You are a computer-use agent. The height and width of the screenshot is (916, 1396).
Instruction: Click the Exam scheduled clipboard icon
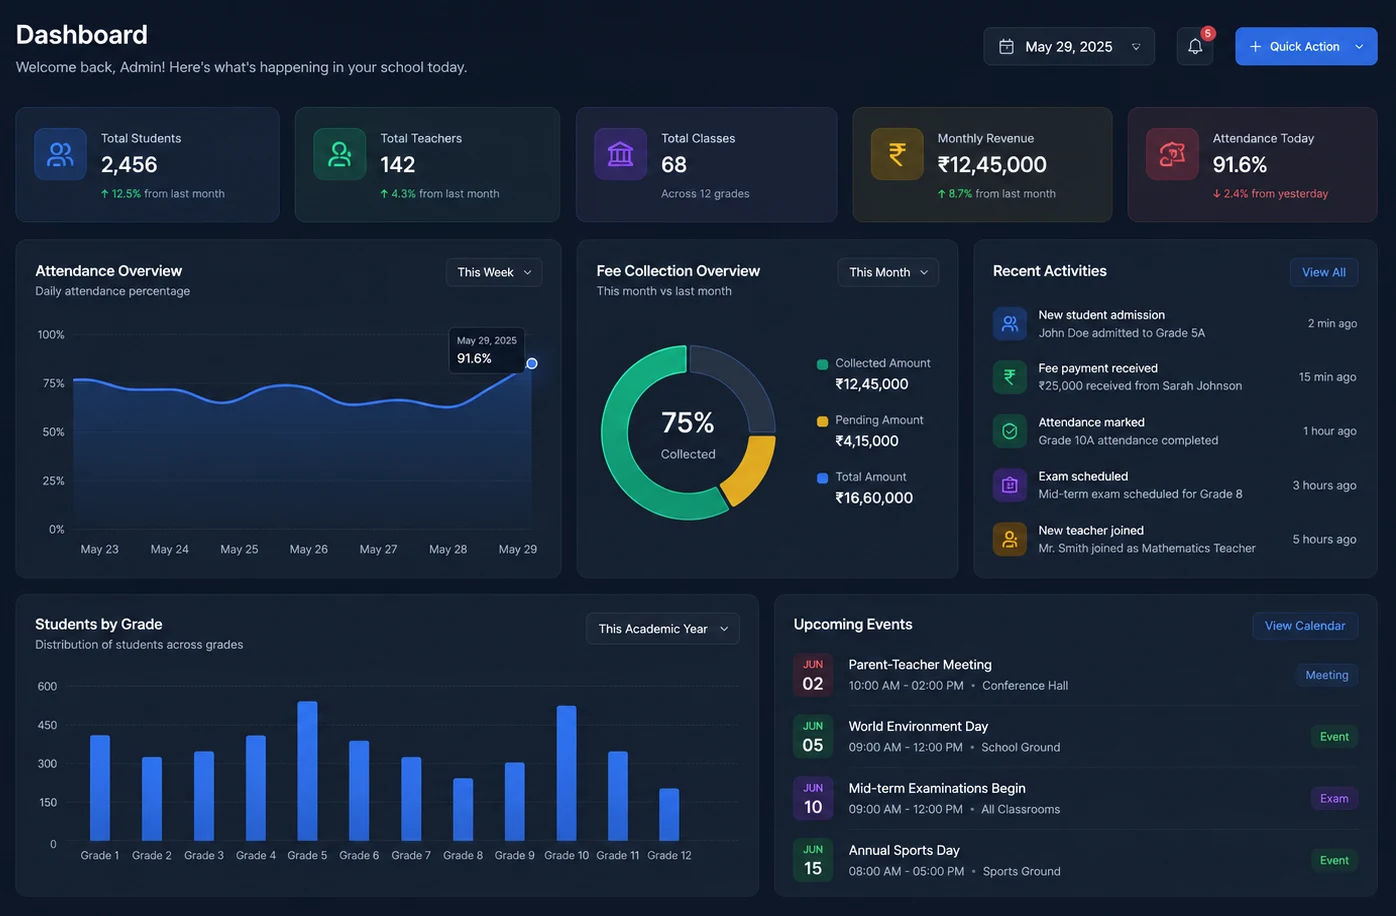[1009, 485]
